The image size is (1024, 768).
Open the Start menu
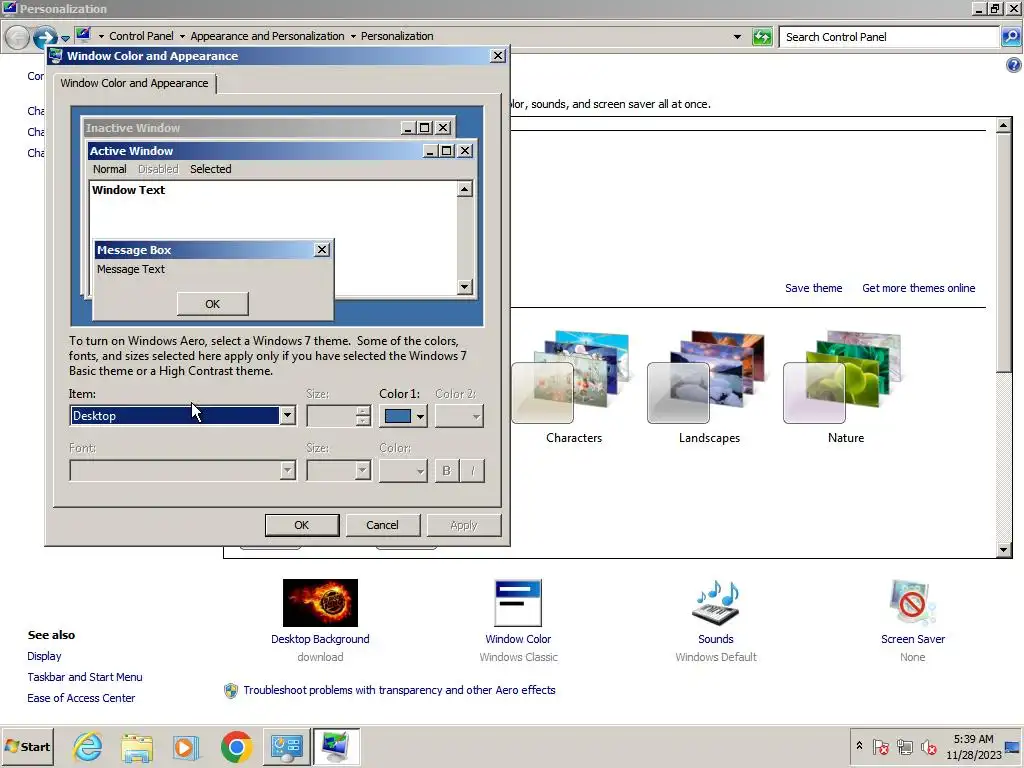point(27,746)
